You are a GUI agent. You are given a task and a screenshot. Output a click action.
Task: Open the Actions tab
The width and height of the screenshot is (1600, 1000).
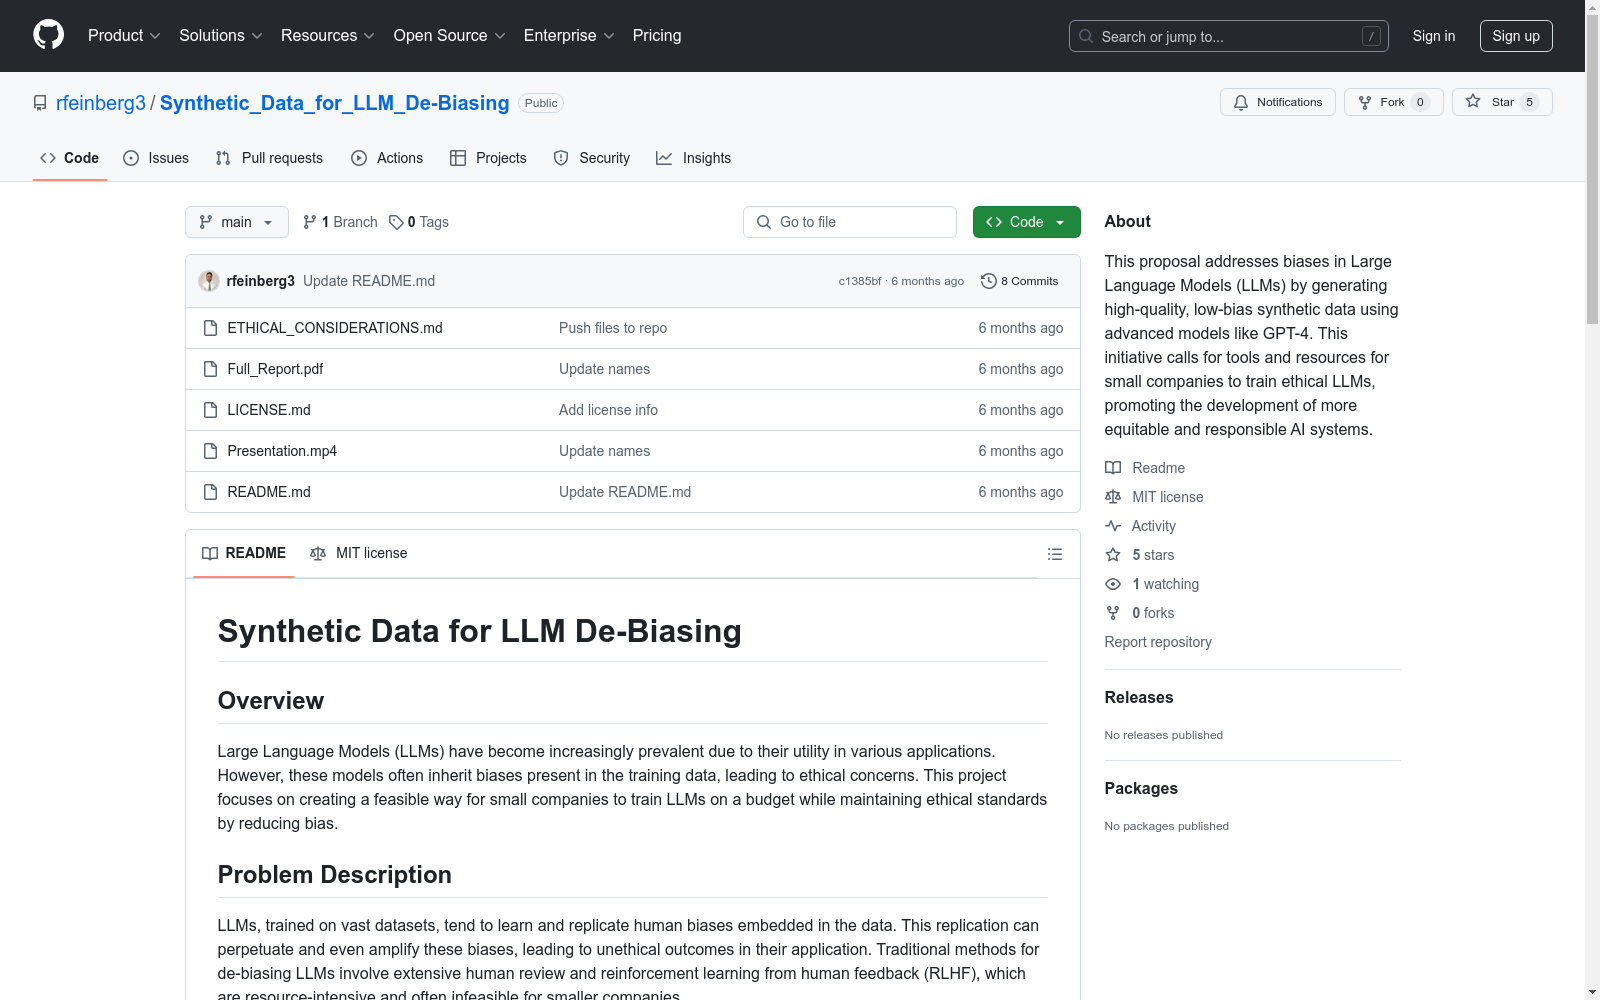pos(387,158)
